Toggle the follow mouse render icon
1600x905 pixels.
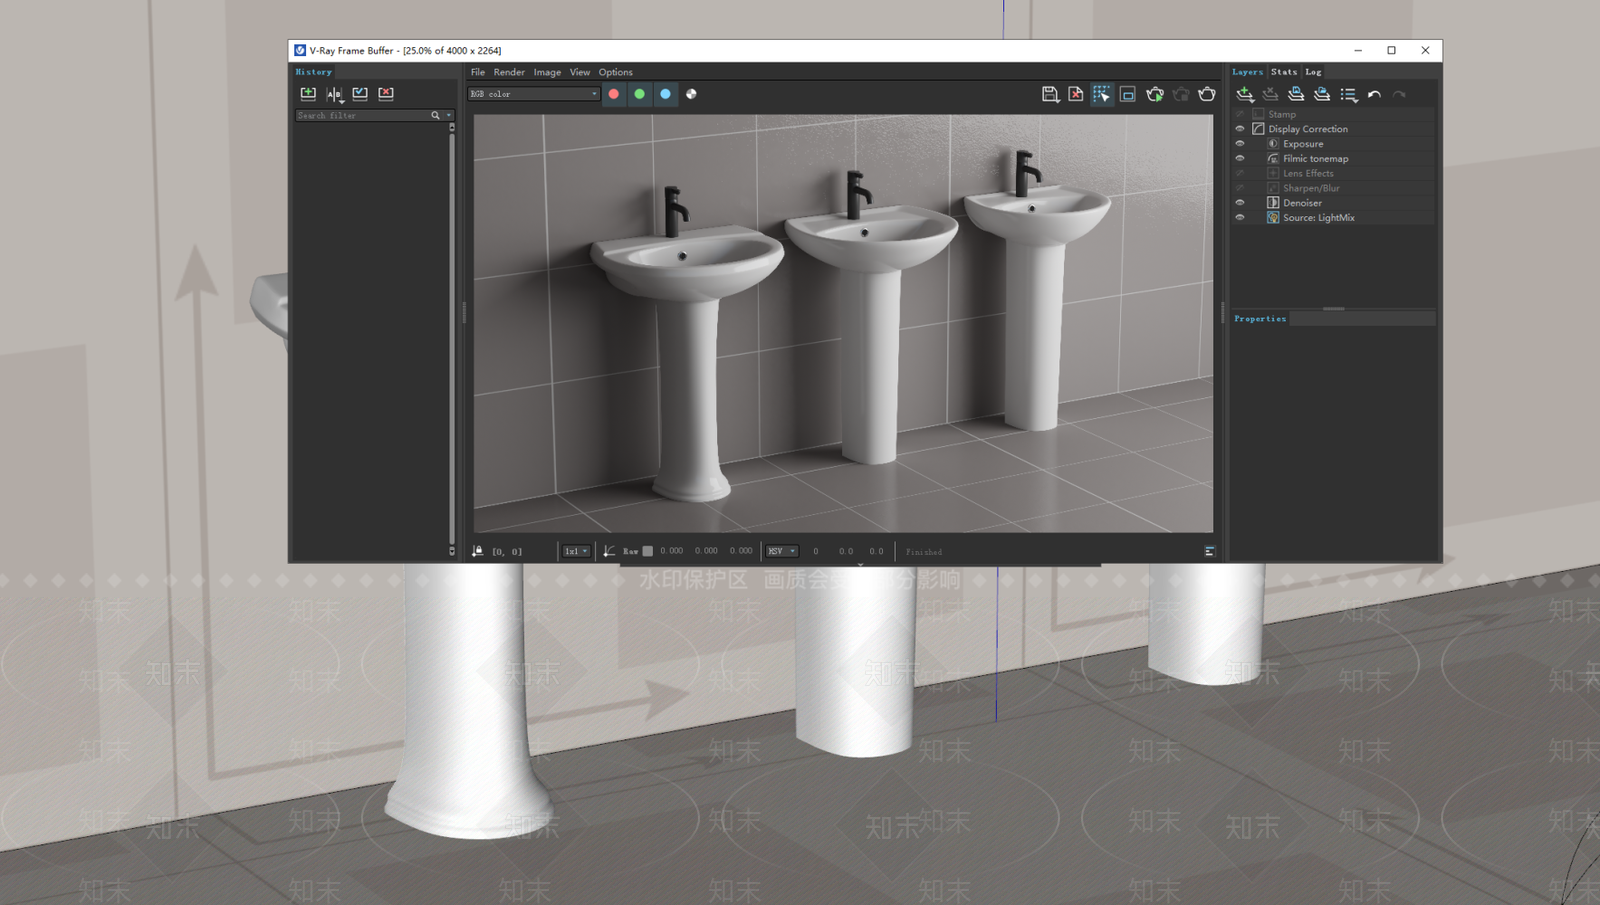(x=1102, y=94)
